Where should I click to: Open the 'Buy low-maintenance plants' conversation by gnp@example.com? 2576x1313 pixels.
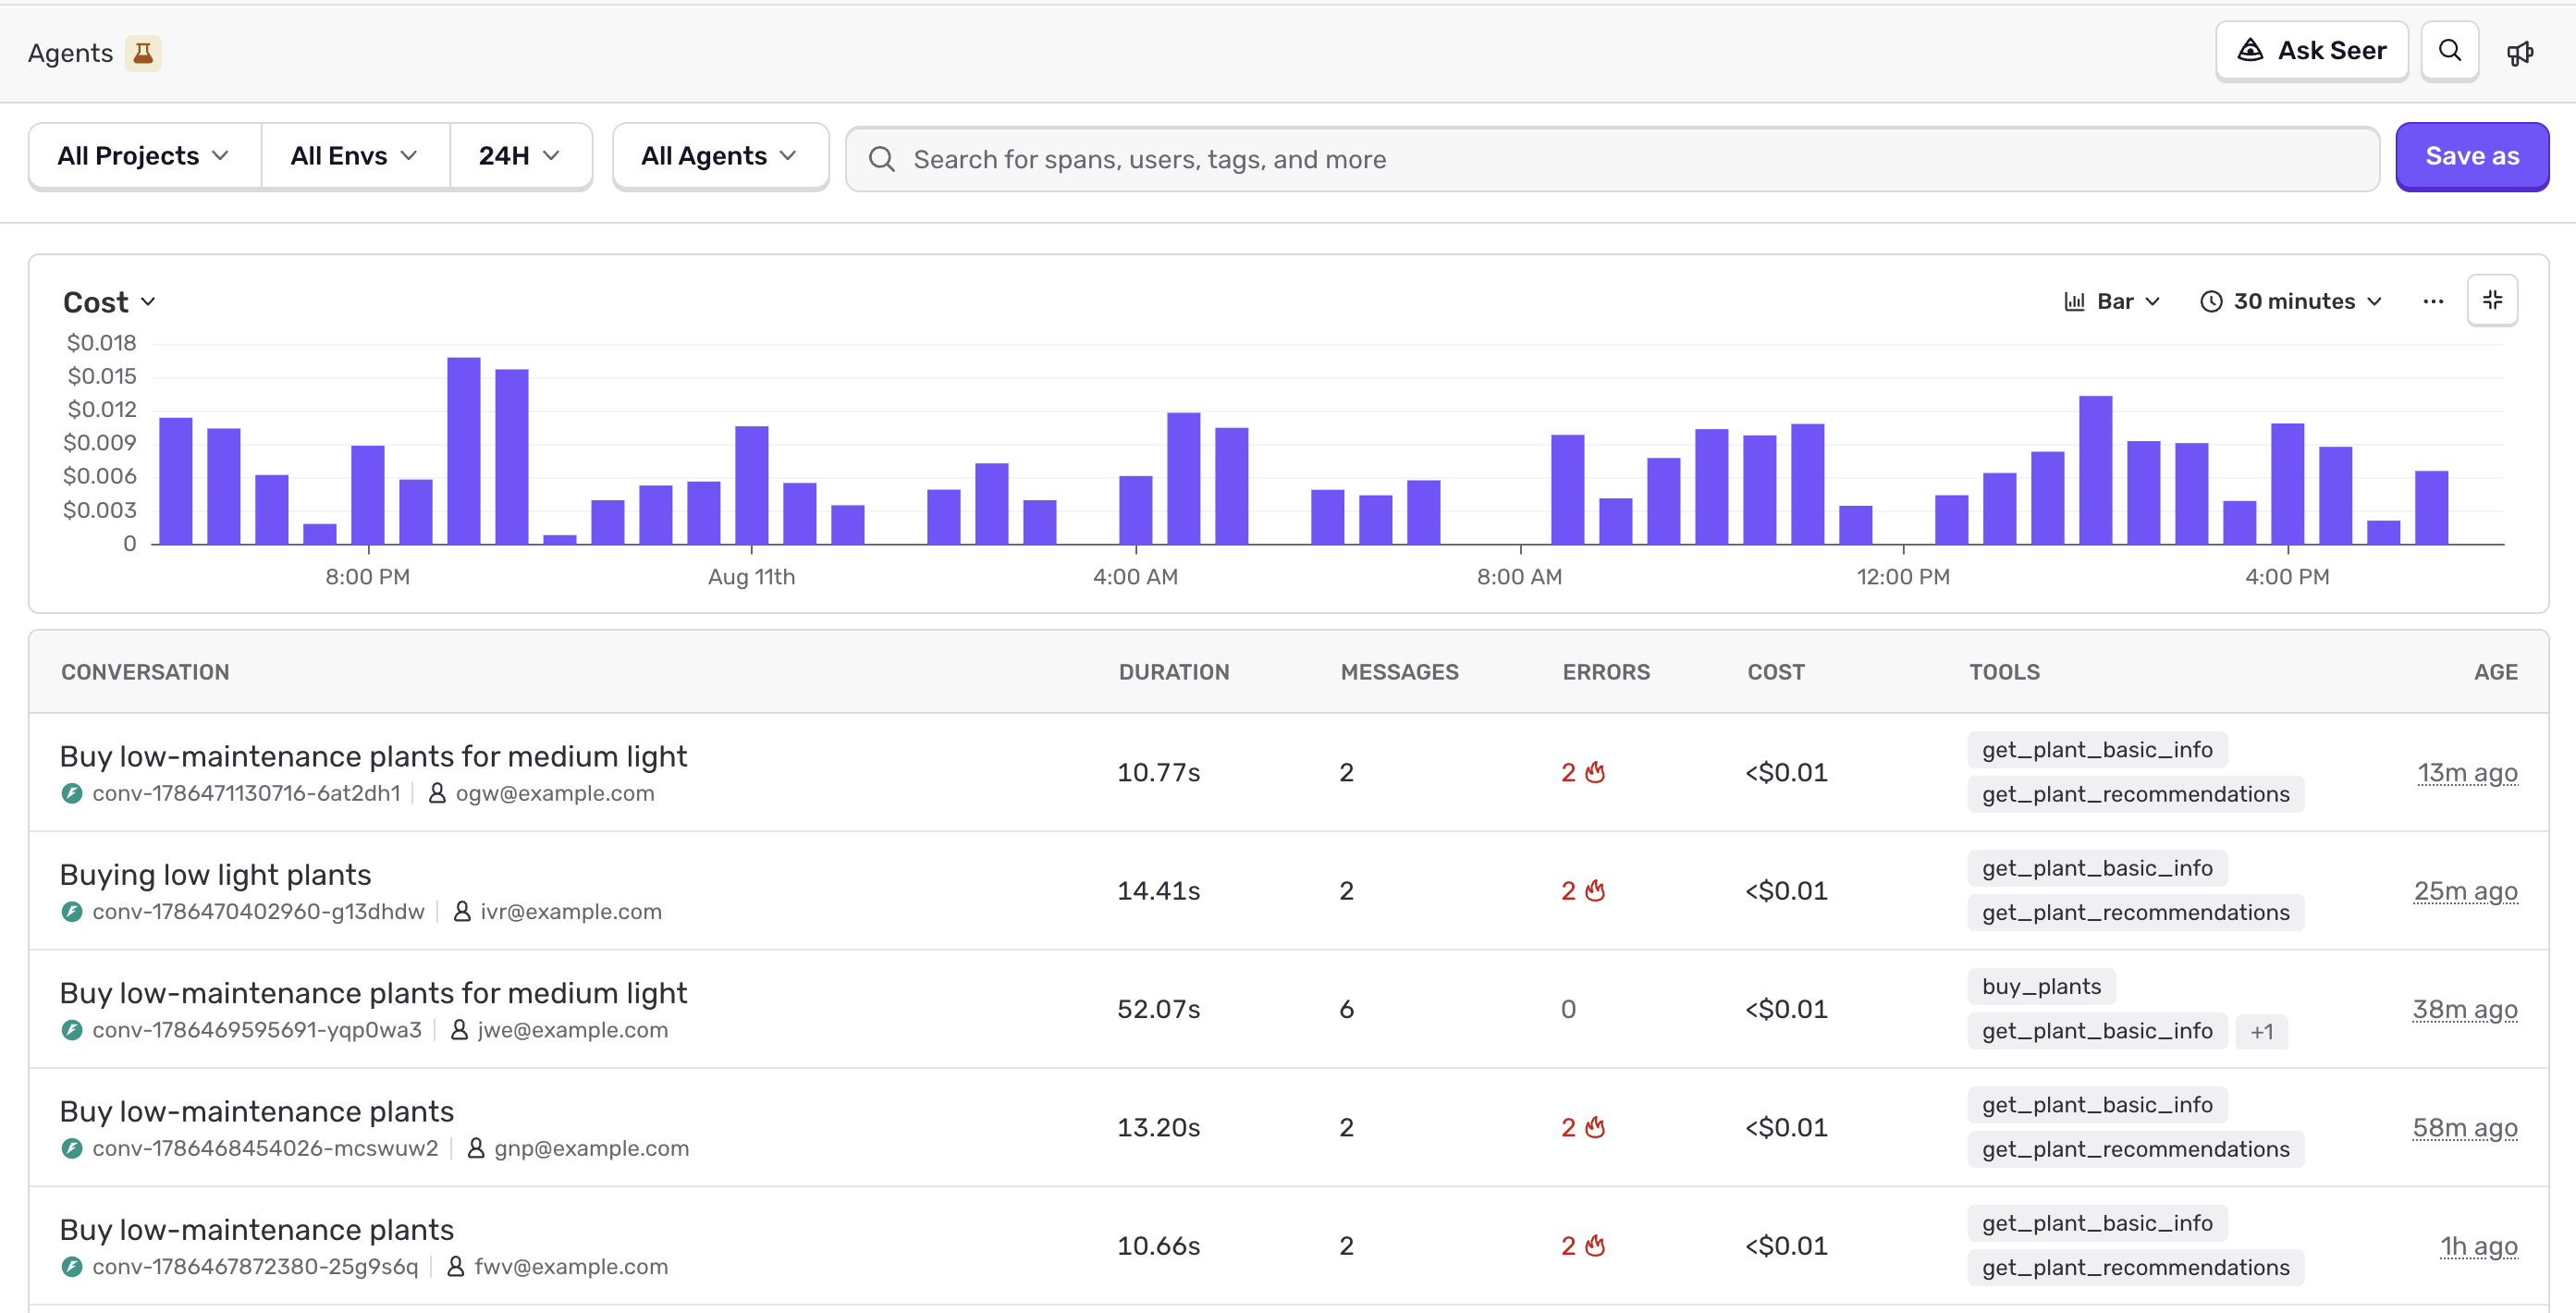257,1112
